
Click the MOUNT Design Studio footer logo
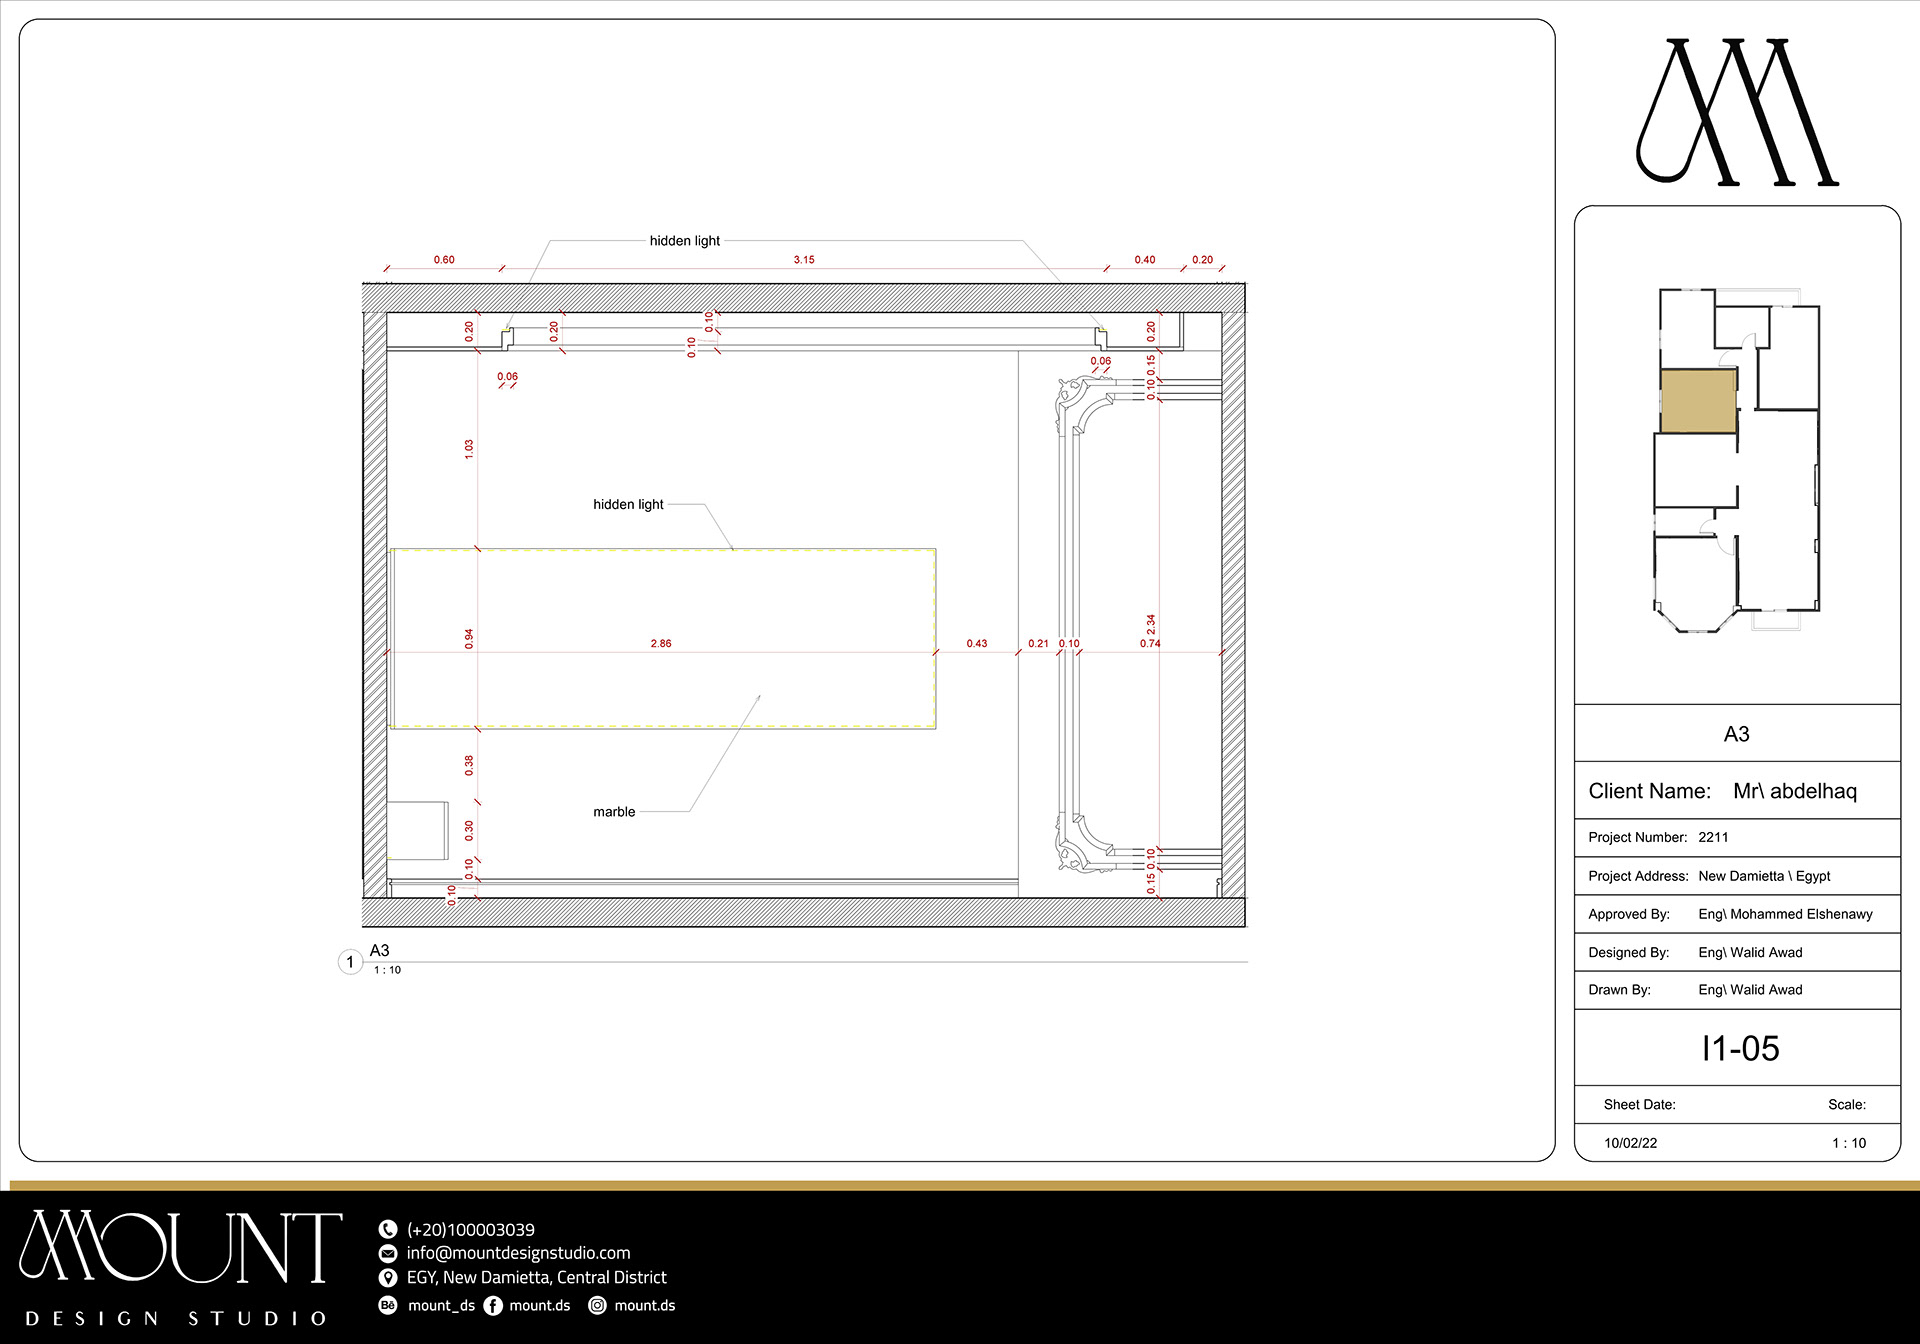pos(180,1268)
